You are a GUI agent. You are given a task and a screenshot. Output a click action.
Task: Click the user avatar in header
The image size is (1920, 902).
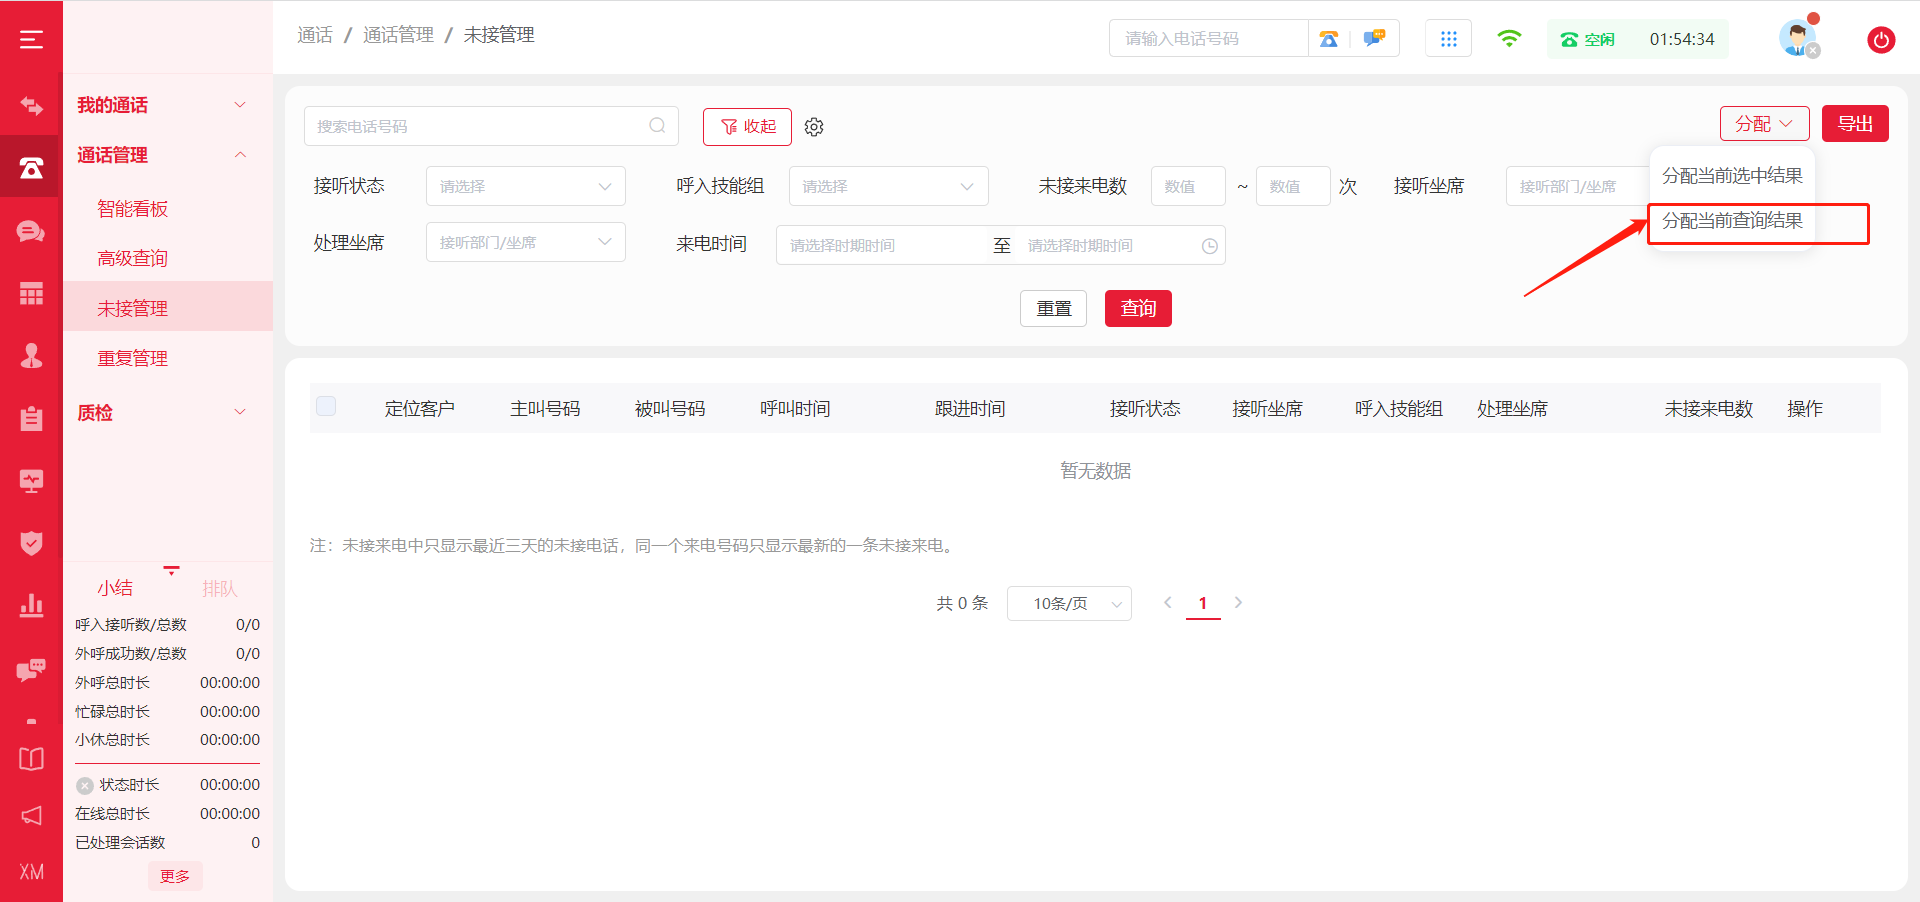(x=1797, y=38)
